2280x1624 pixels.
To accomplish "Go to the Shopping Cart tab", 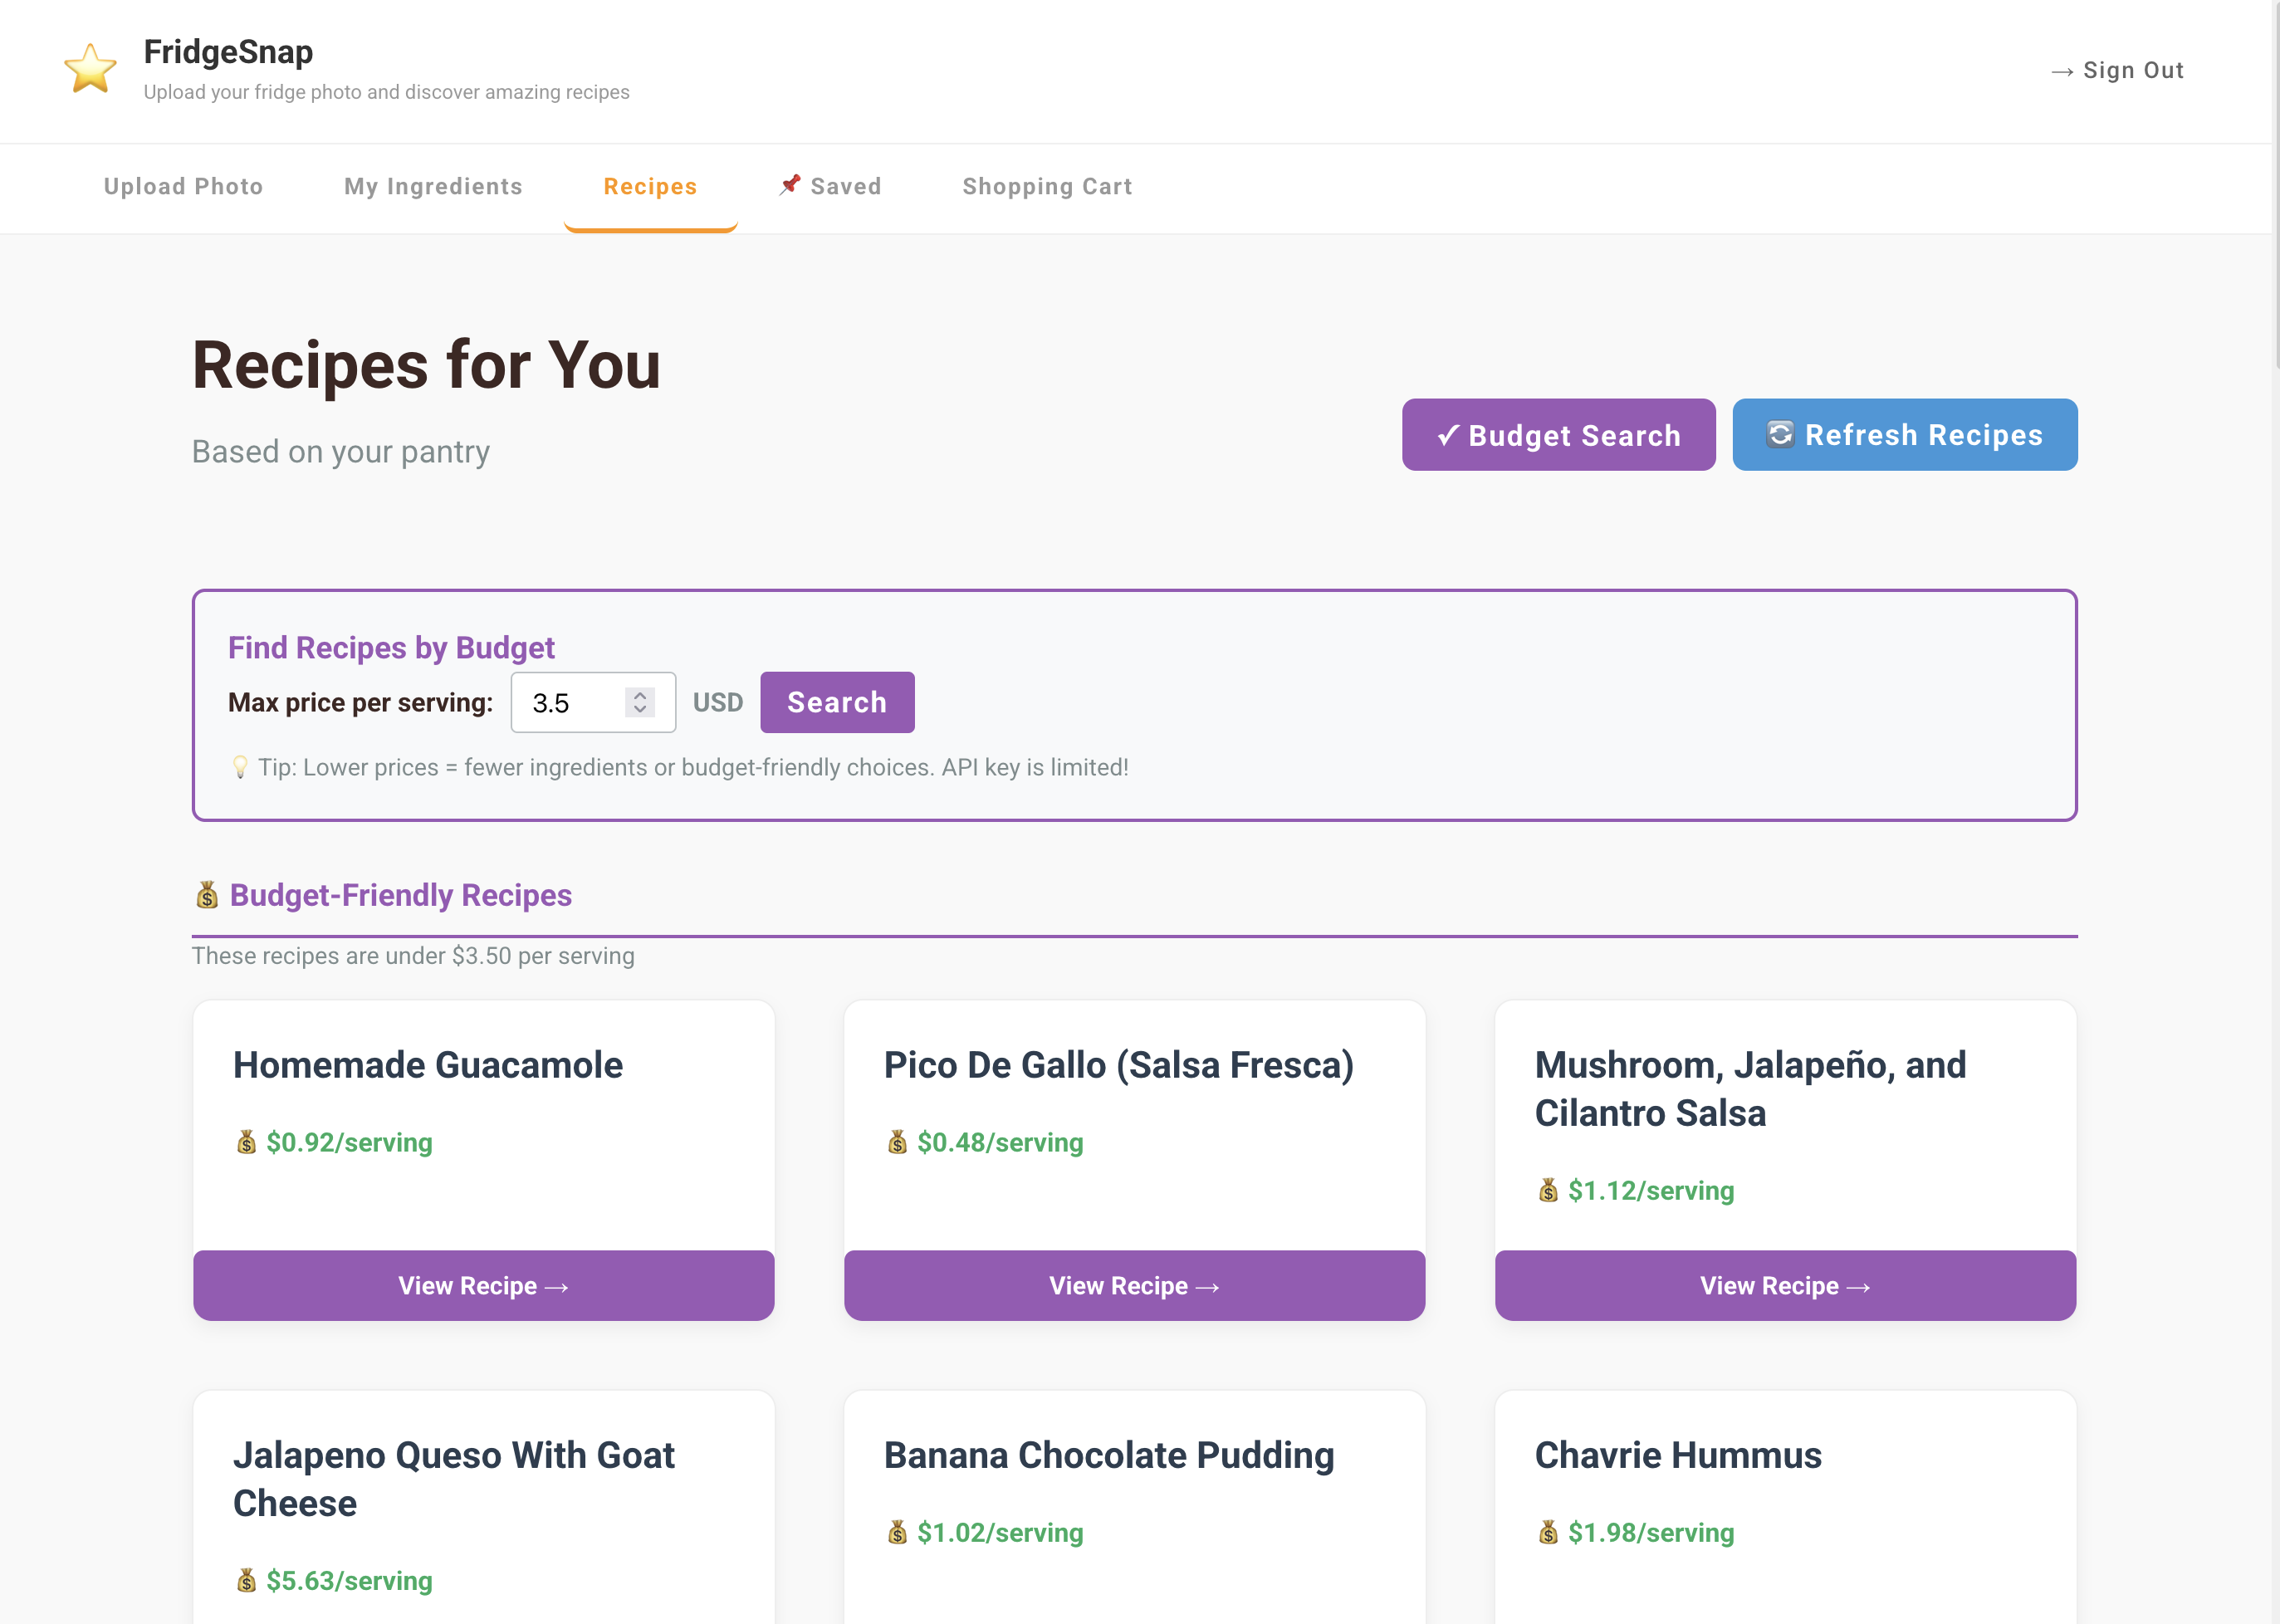I will tap(1047, 187).
